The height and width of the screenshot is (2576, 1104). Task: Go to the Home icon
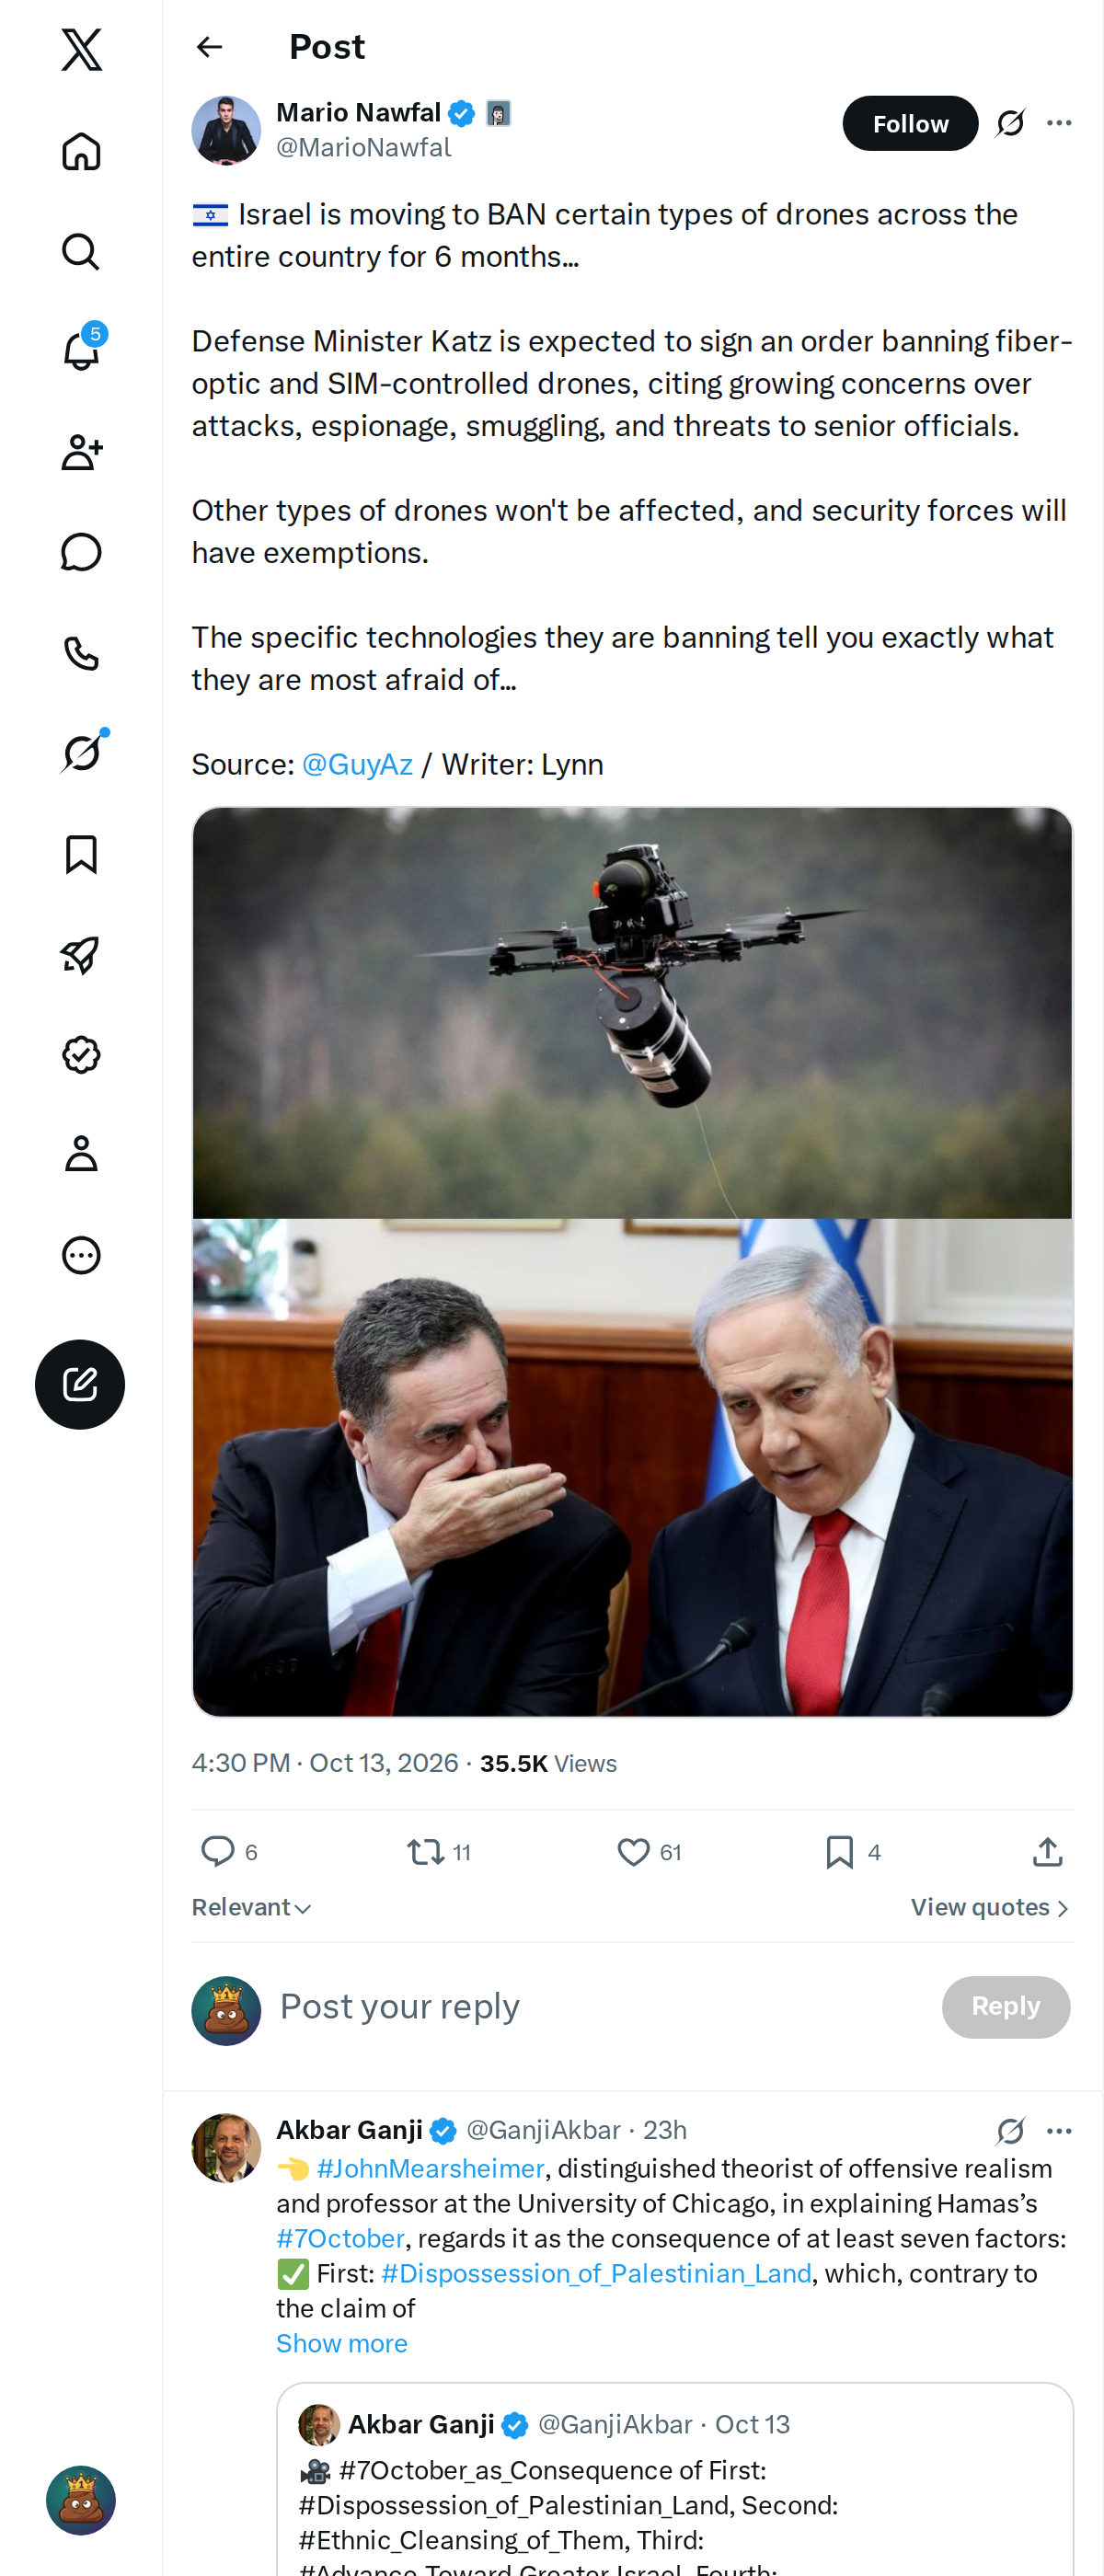(x=81, y=152)
